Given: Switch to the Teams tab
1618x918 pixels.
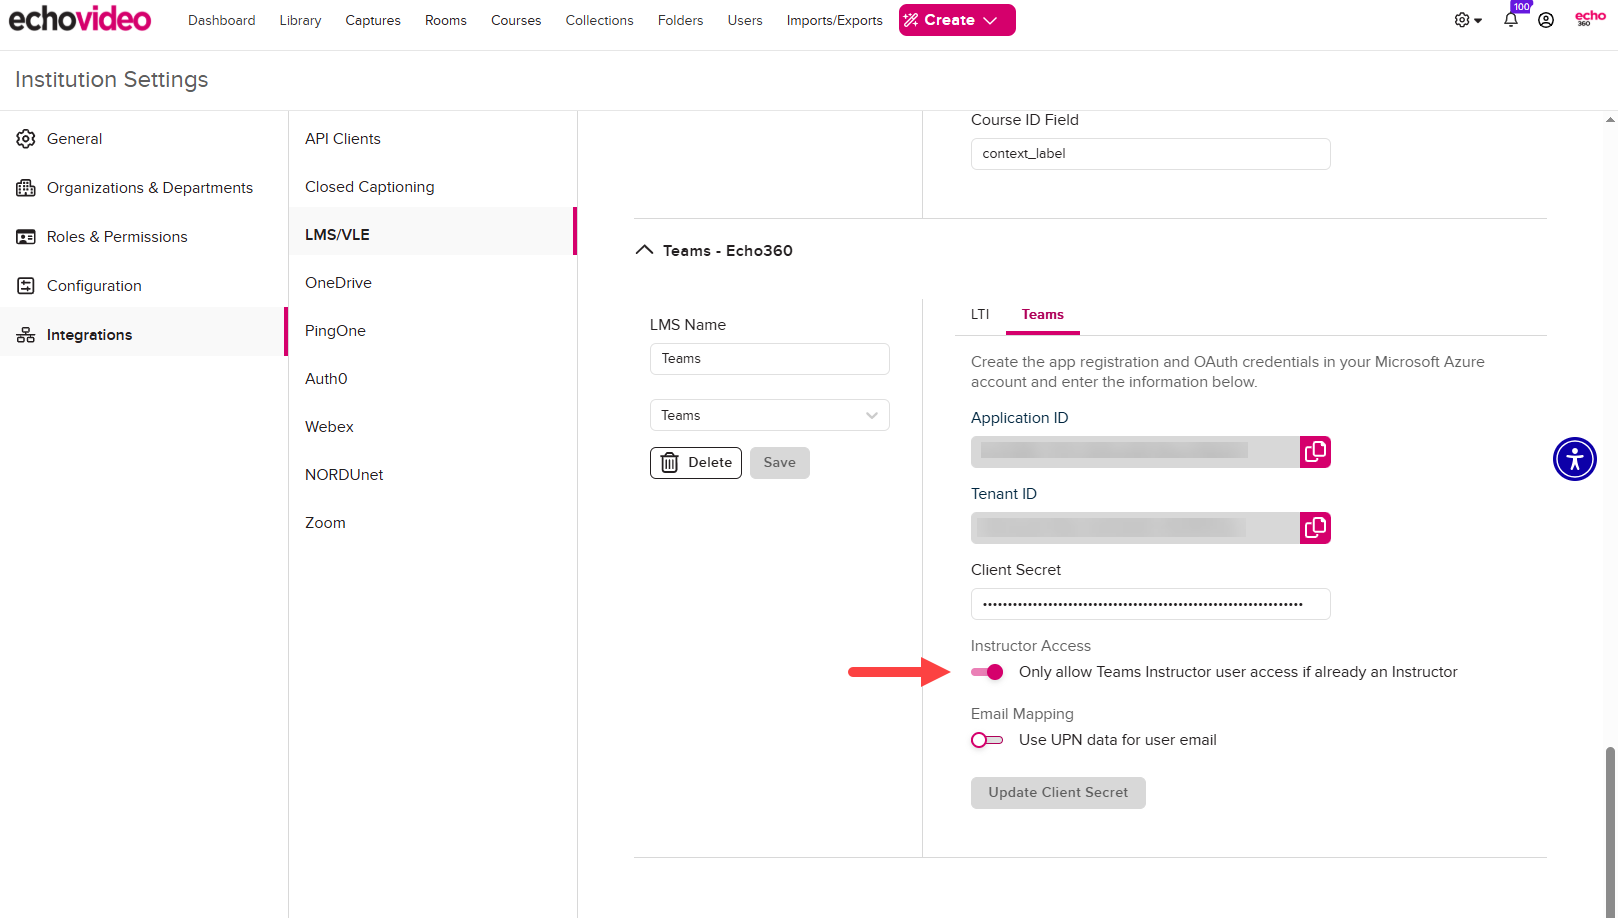Looking at the screenshot, I should tap(1043, 314).
